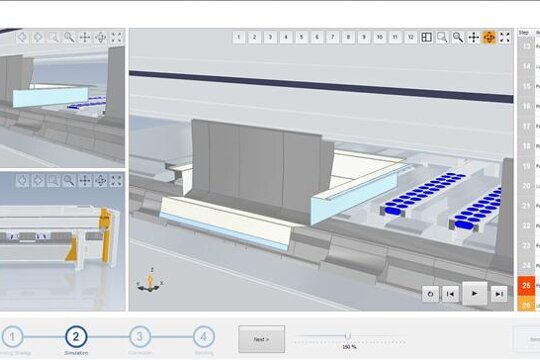Viewport: 540px width, 360px height.
Task: Click the Next > button
Action: point(262,339)
